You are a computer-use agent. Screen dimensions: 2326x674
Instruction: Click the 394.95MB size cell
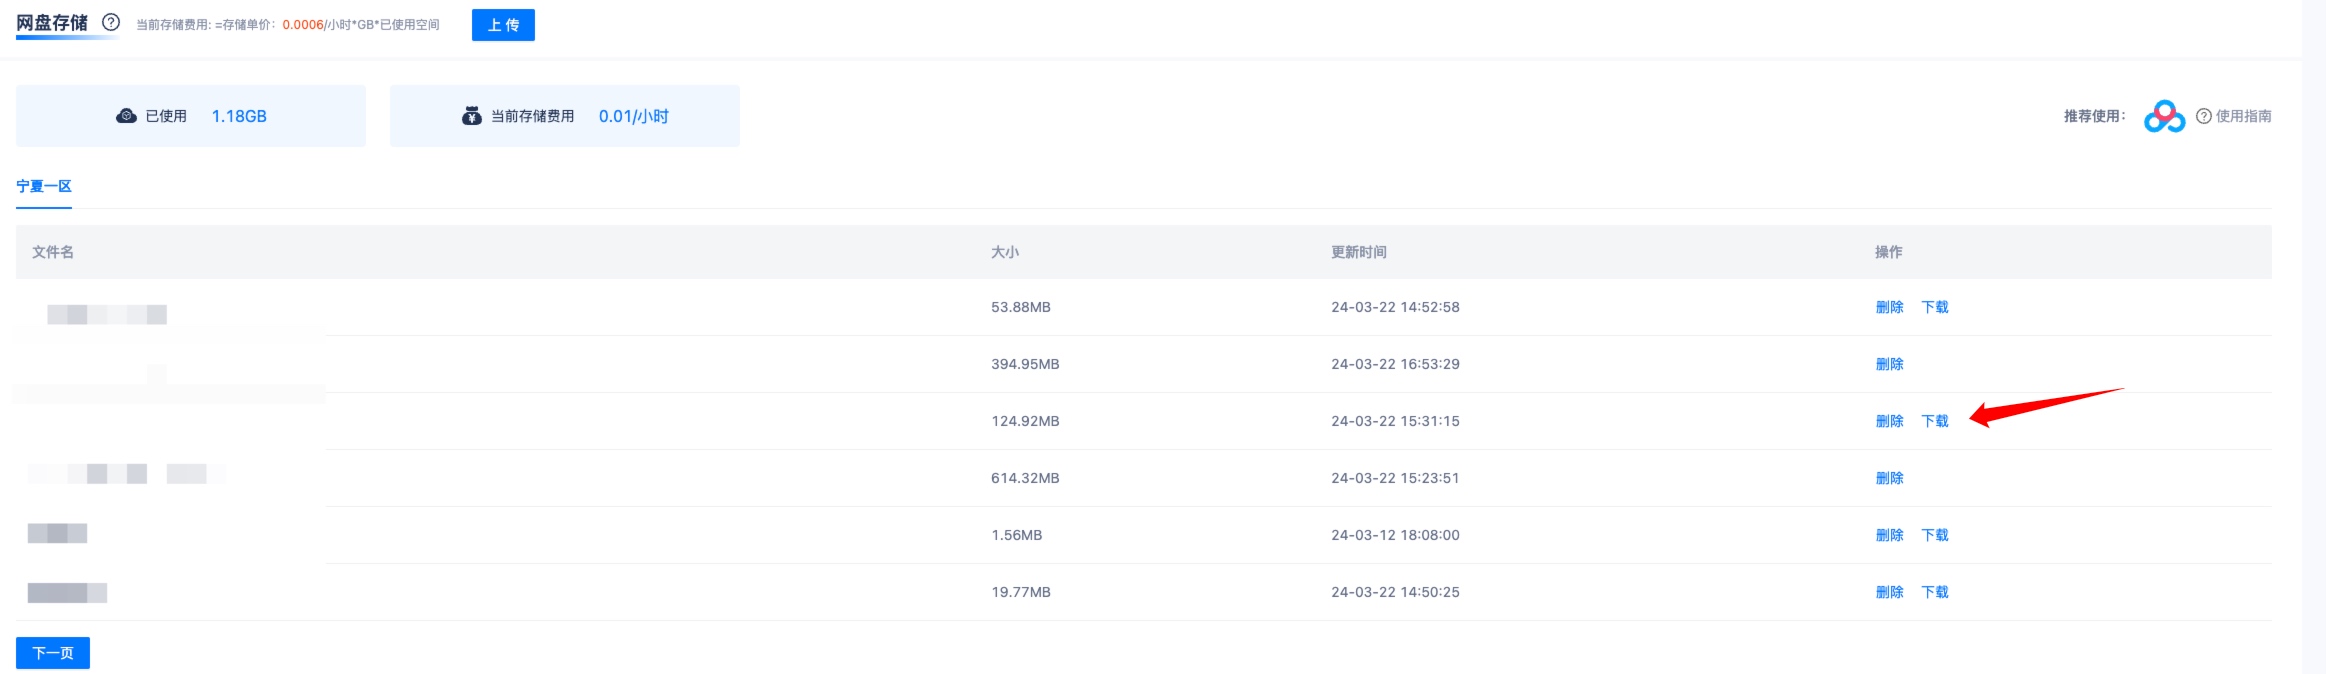click(1025, 364)
